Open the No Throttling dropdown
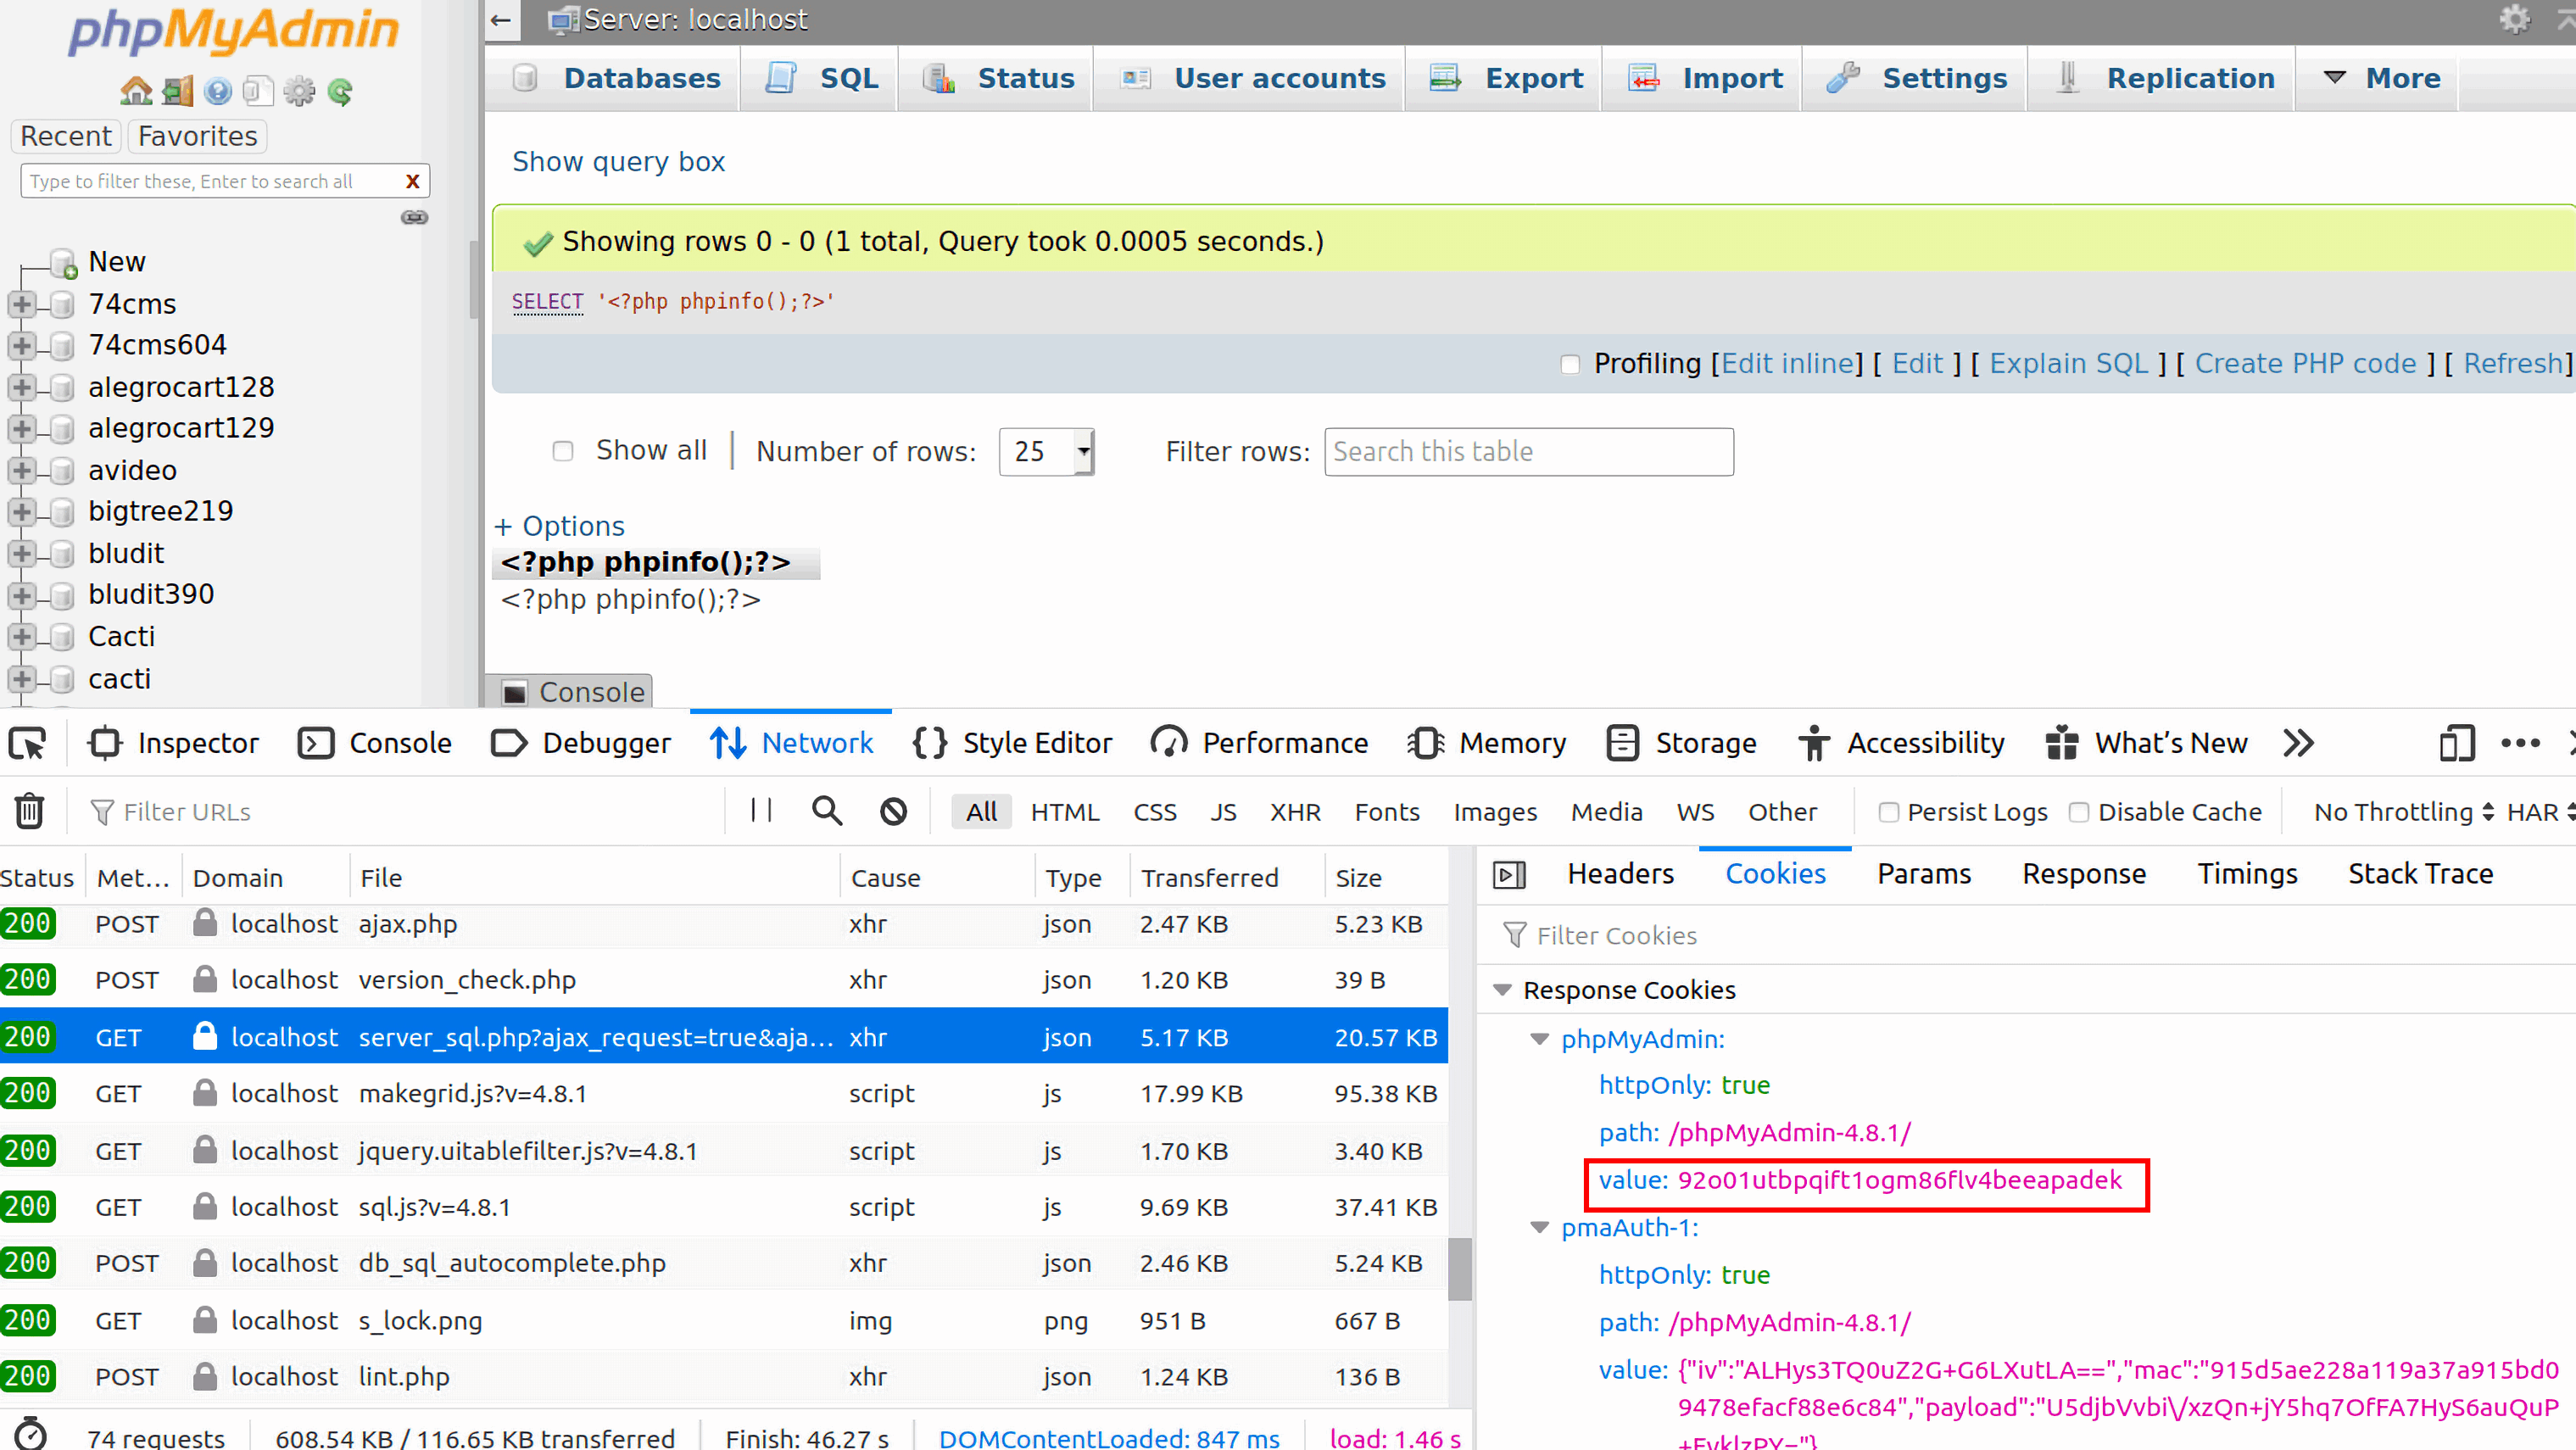 (2402, 812)
